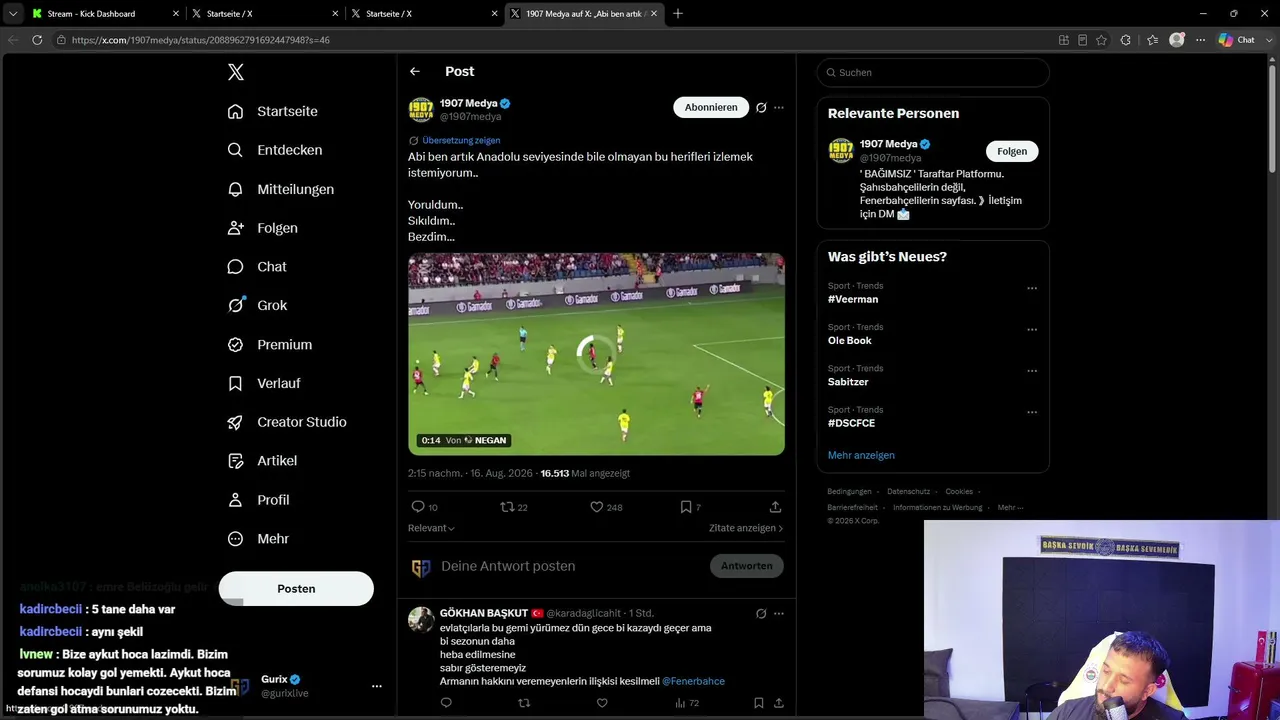This screenshot has width=1280, height=720.
Task: Open Premium in the X sidebar
Action: 270,344
